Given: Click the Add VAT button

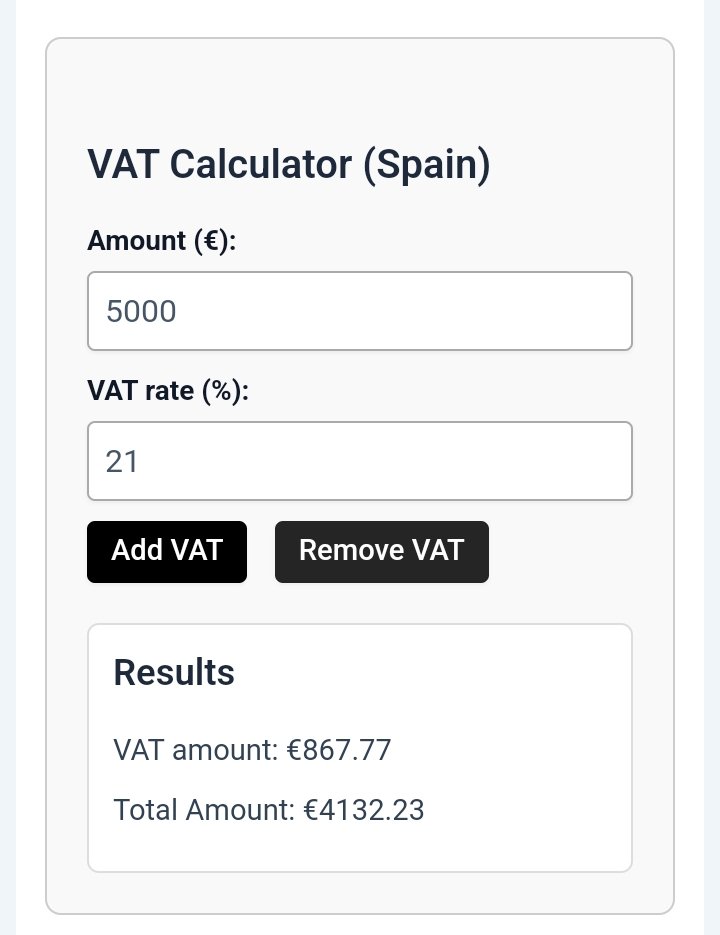Looking at the screenshot, I should point(166,552).
